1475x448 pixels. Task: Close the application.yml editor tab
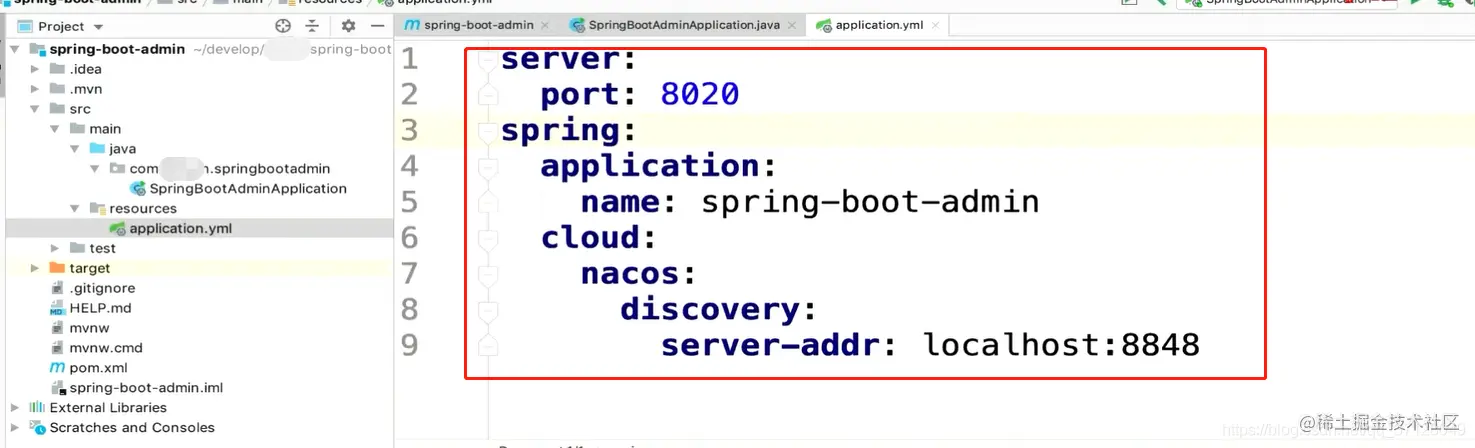click(934, 25)
